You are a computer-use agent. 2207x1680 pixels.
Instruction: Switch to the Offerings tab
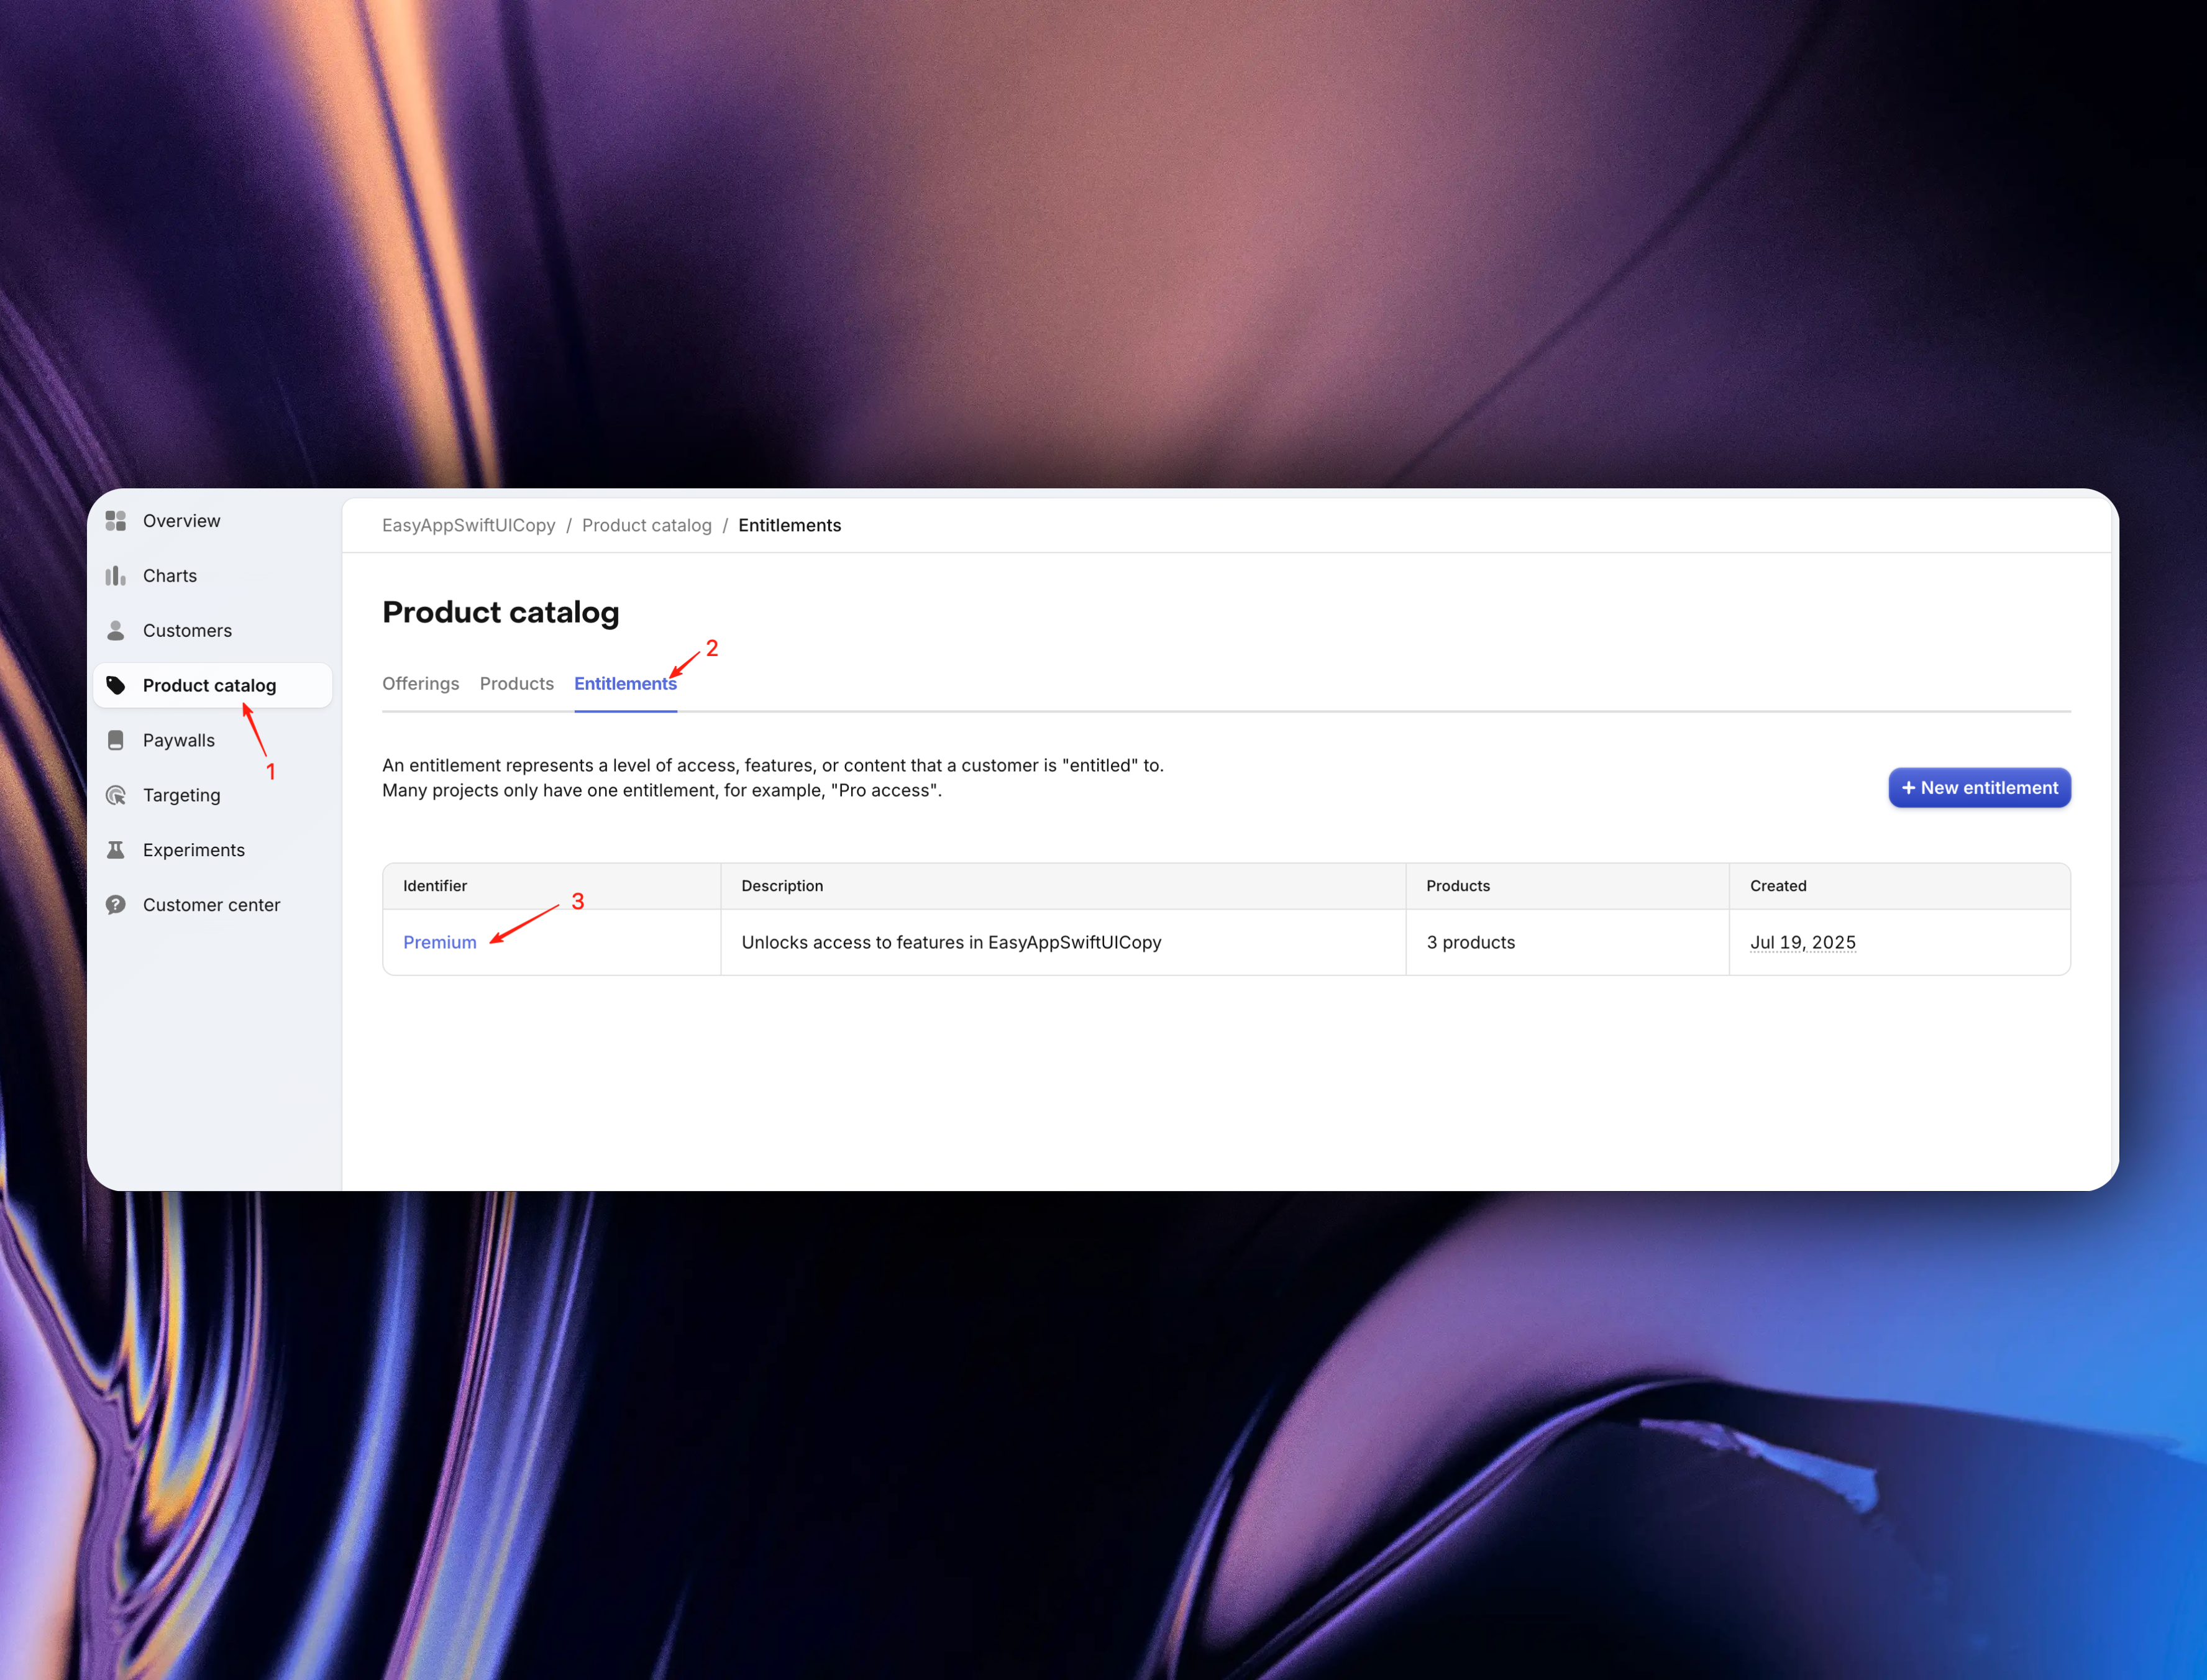coord(421,684)
